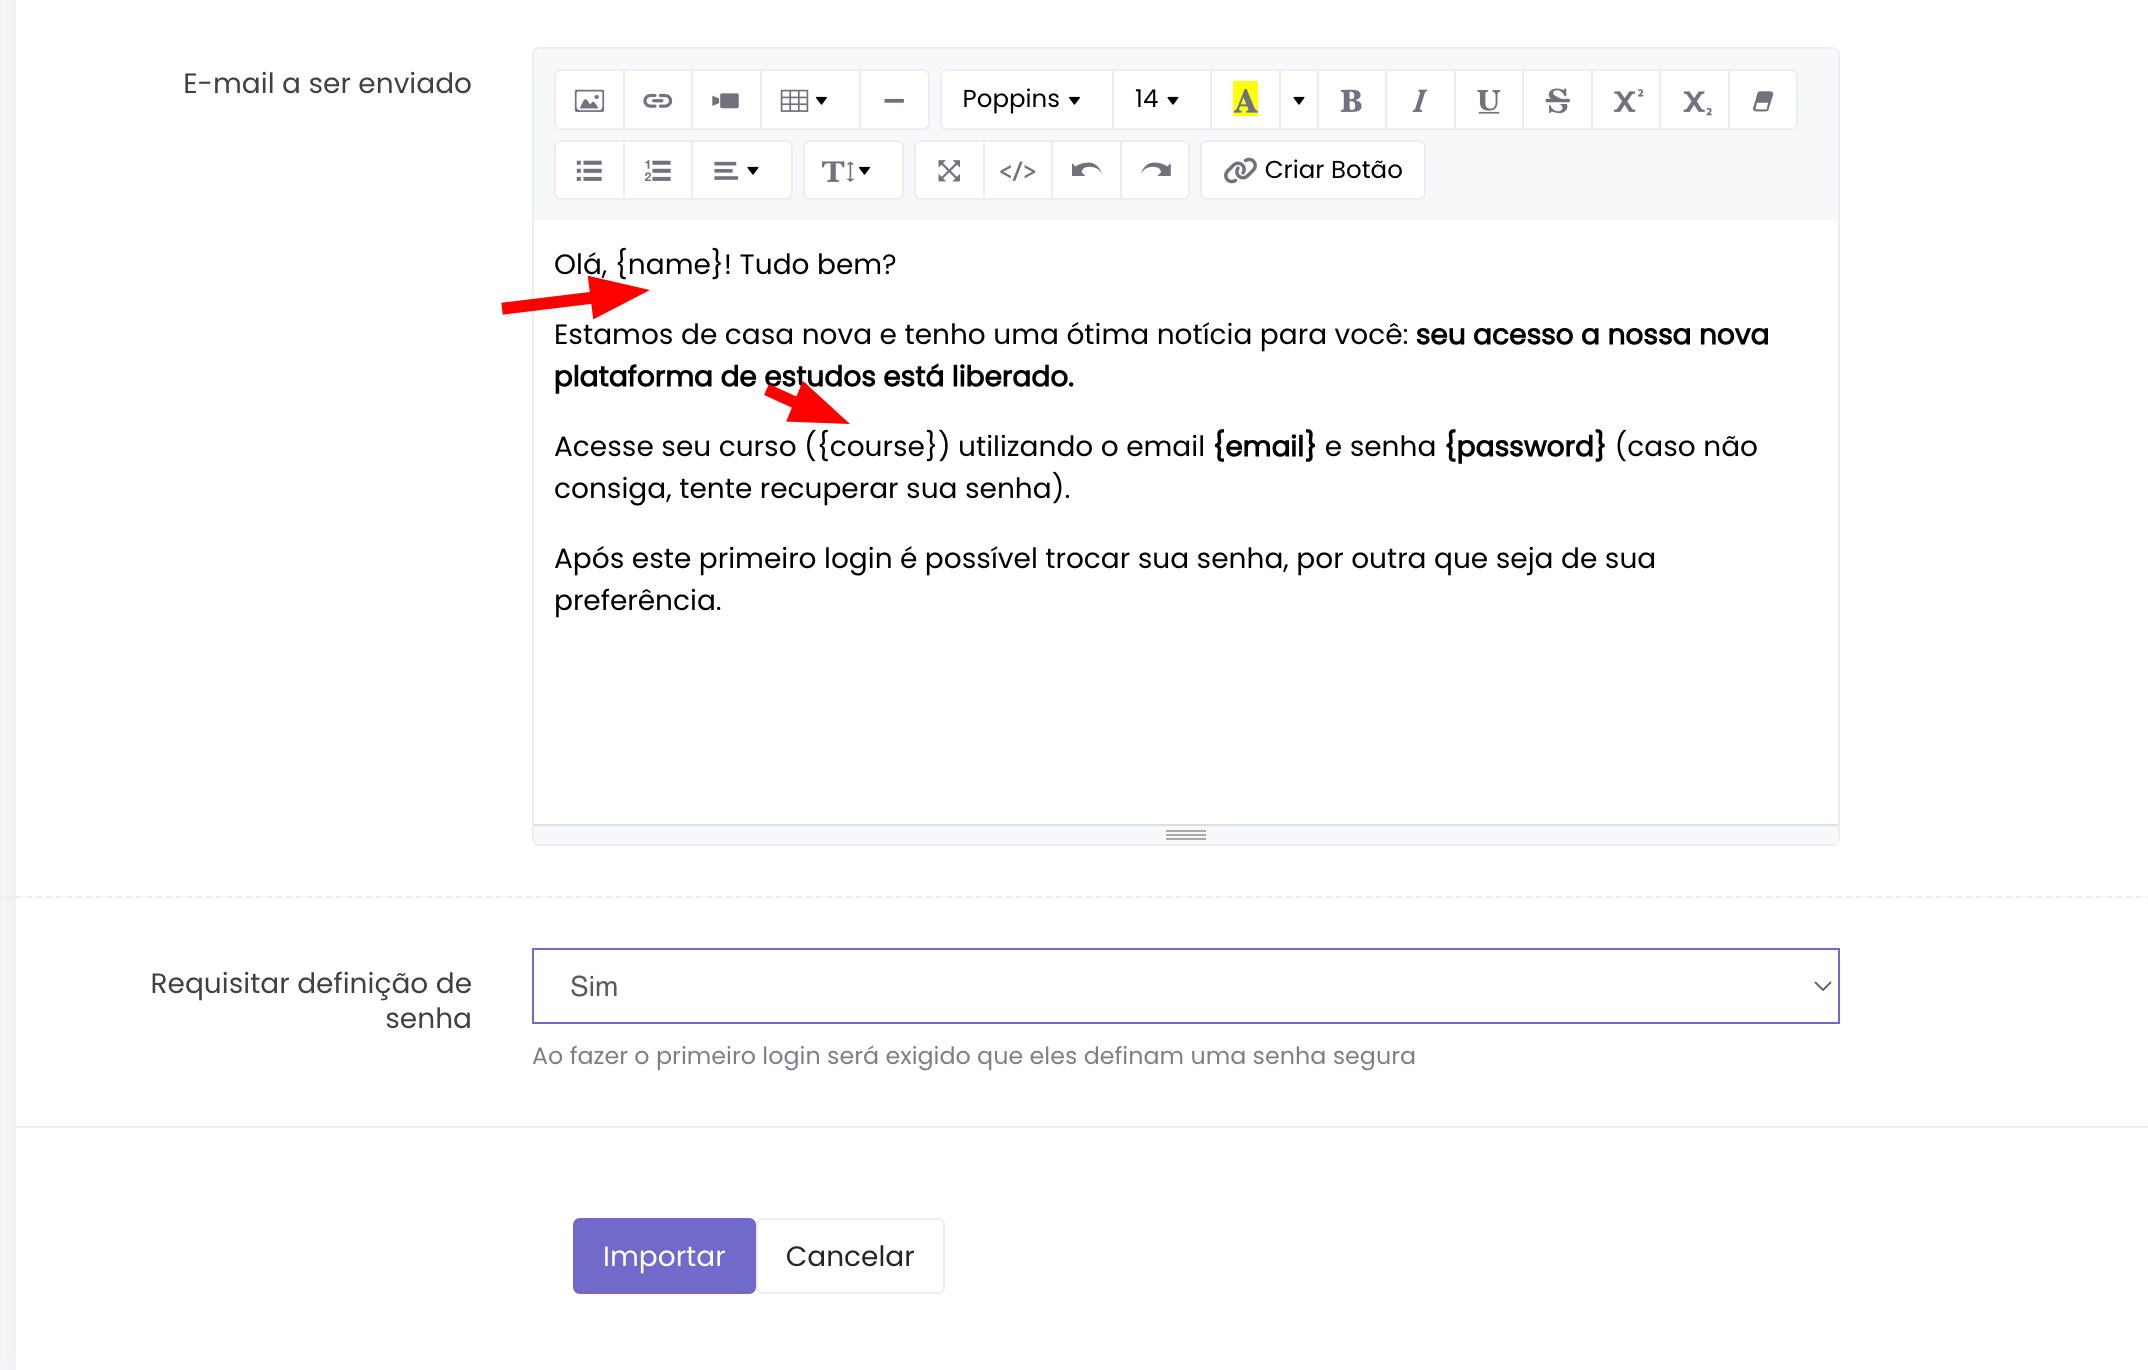Click the insert picture icon
This screenshot has height=1370, width=2148.
(x=589, y=100)
